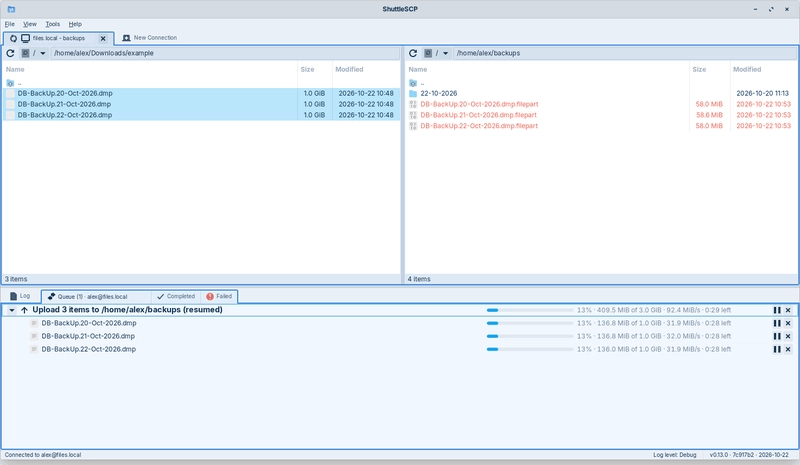Screen dimensions: 800x465
Task: Click the ShuttleSCP app icon in title bar
Action: [11, 9]
